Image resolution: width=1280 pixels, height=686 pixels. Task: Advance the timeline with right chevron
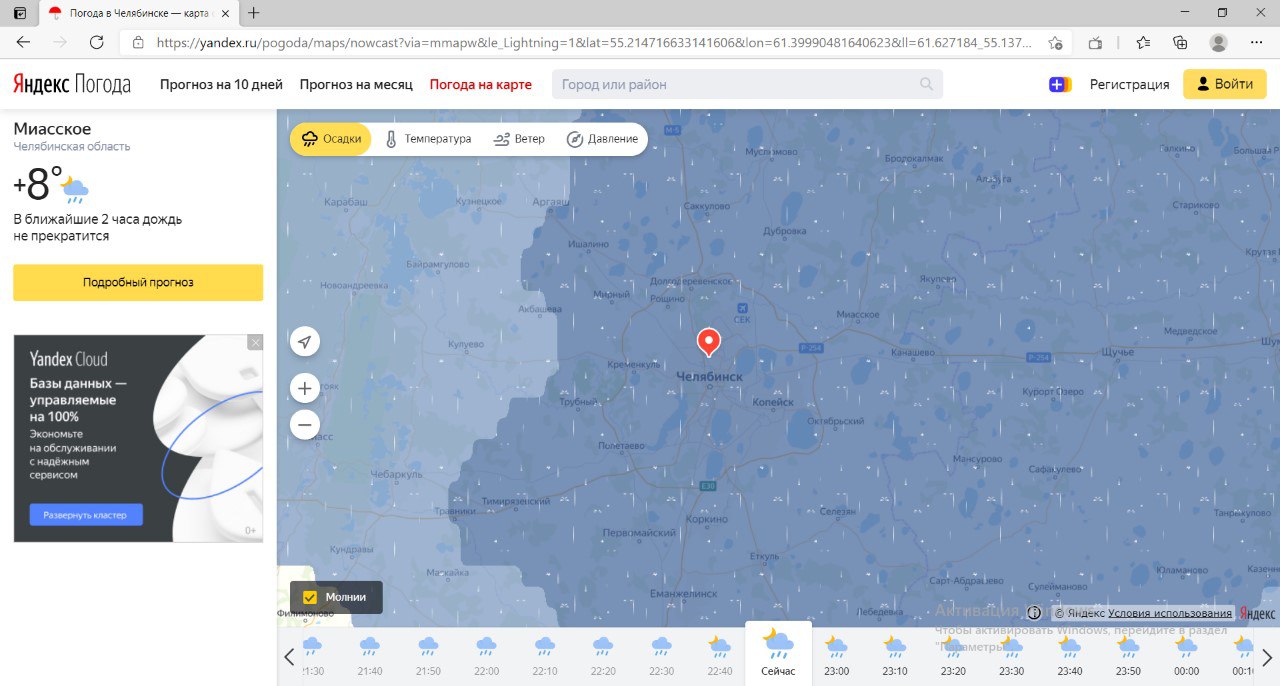click(x=1266, y=657)
